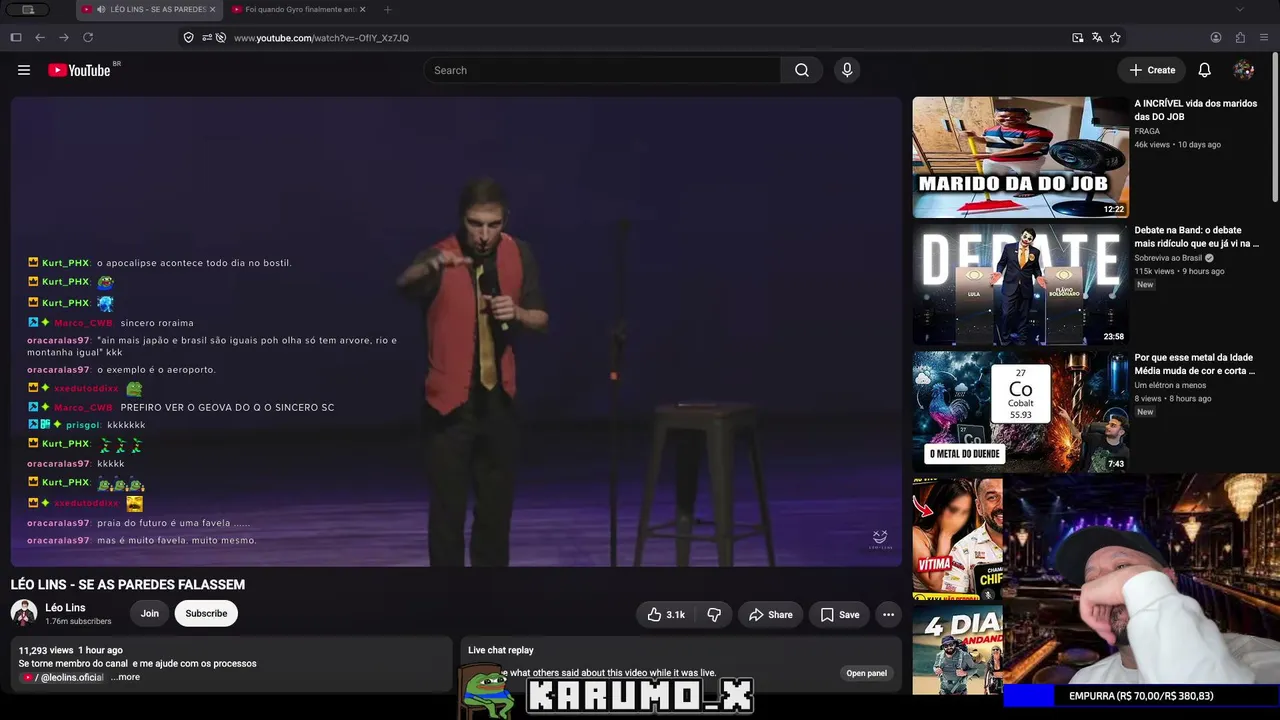Reload the page with the refresh icon
Viewport: 1280px width, 720px height.
[88, 38]
